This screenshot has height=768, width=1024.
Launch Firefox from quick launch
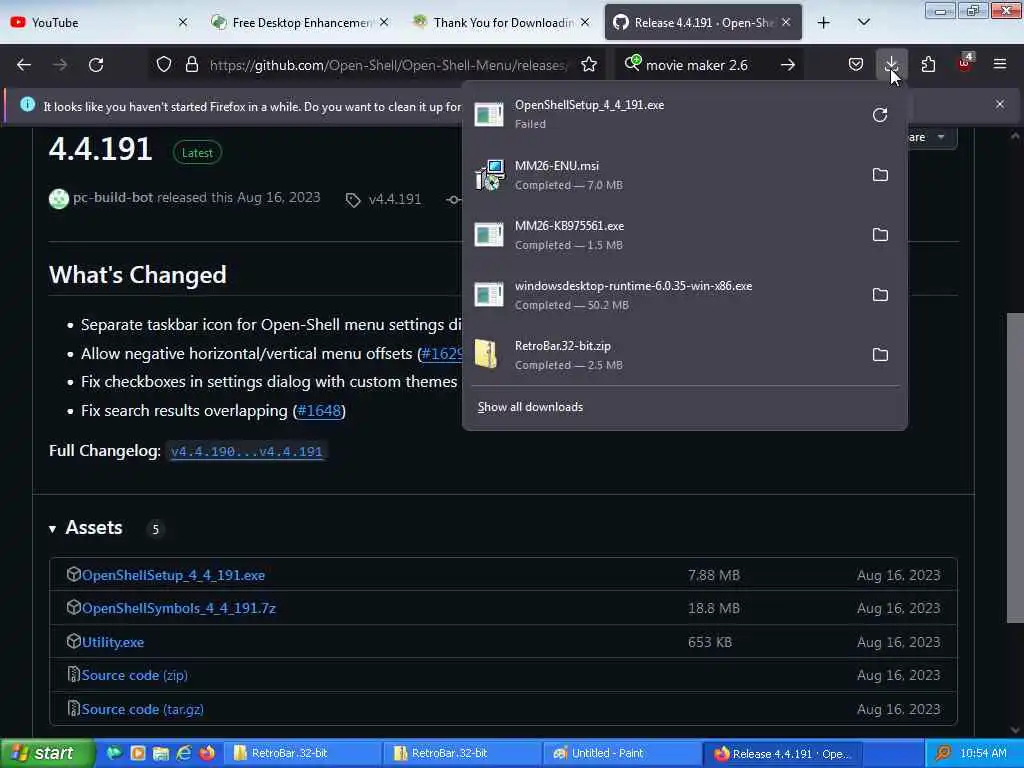pyautogui.click(x=207, y=753)
